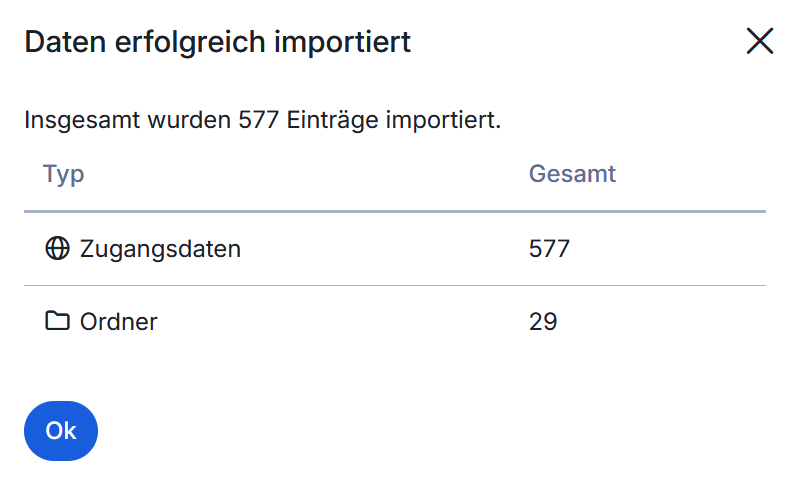Click the 29 total in Ordner row
The height and width of the screenshot is (479, 792).
click(x=543, y=321)
